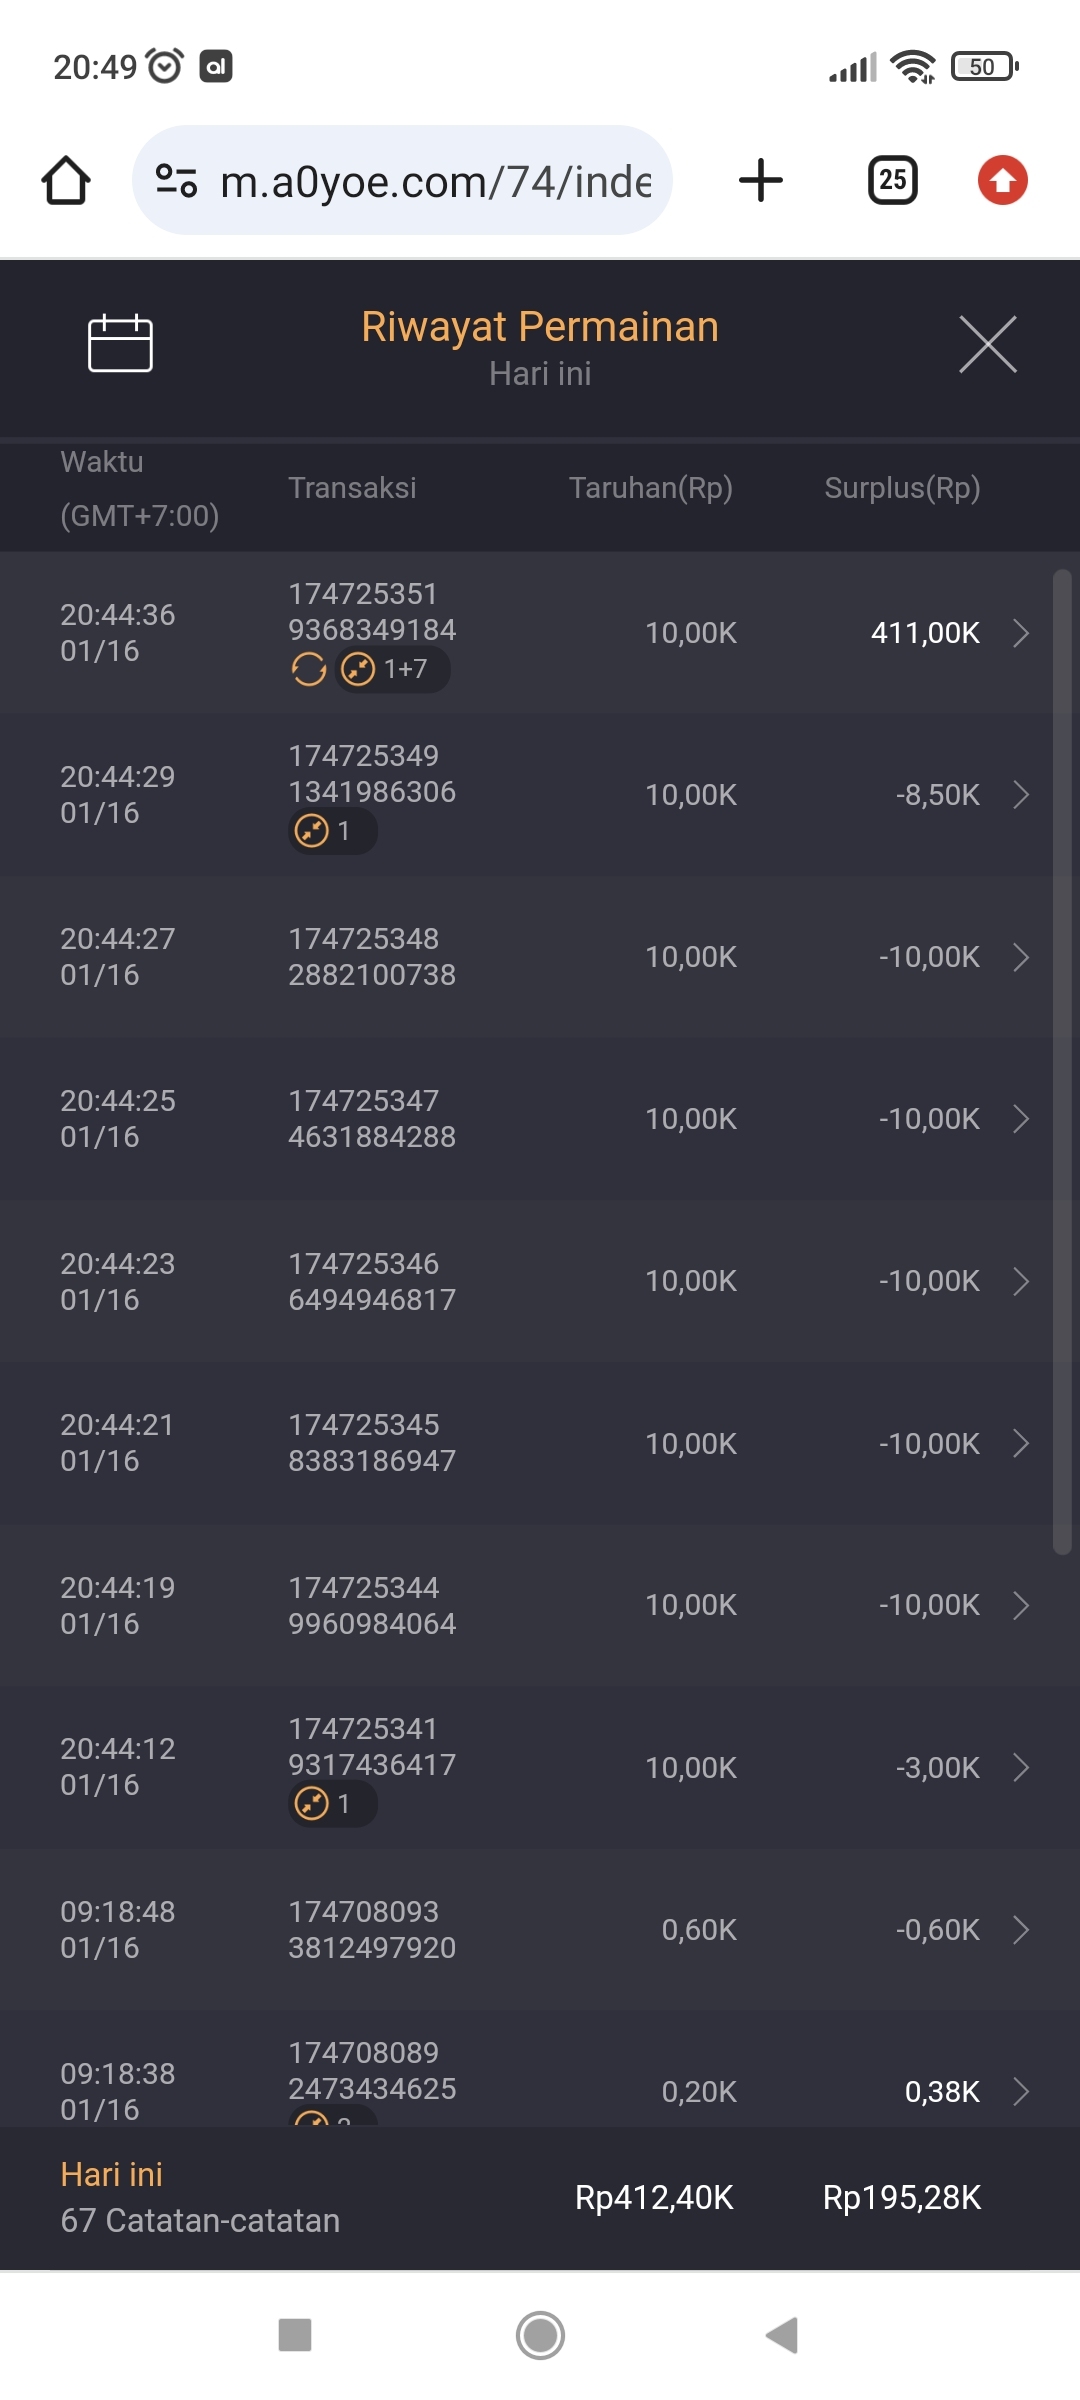
Task: Tap the Android back navigation button
Action: [782, 2335]
